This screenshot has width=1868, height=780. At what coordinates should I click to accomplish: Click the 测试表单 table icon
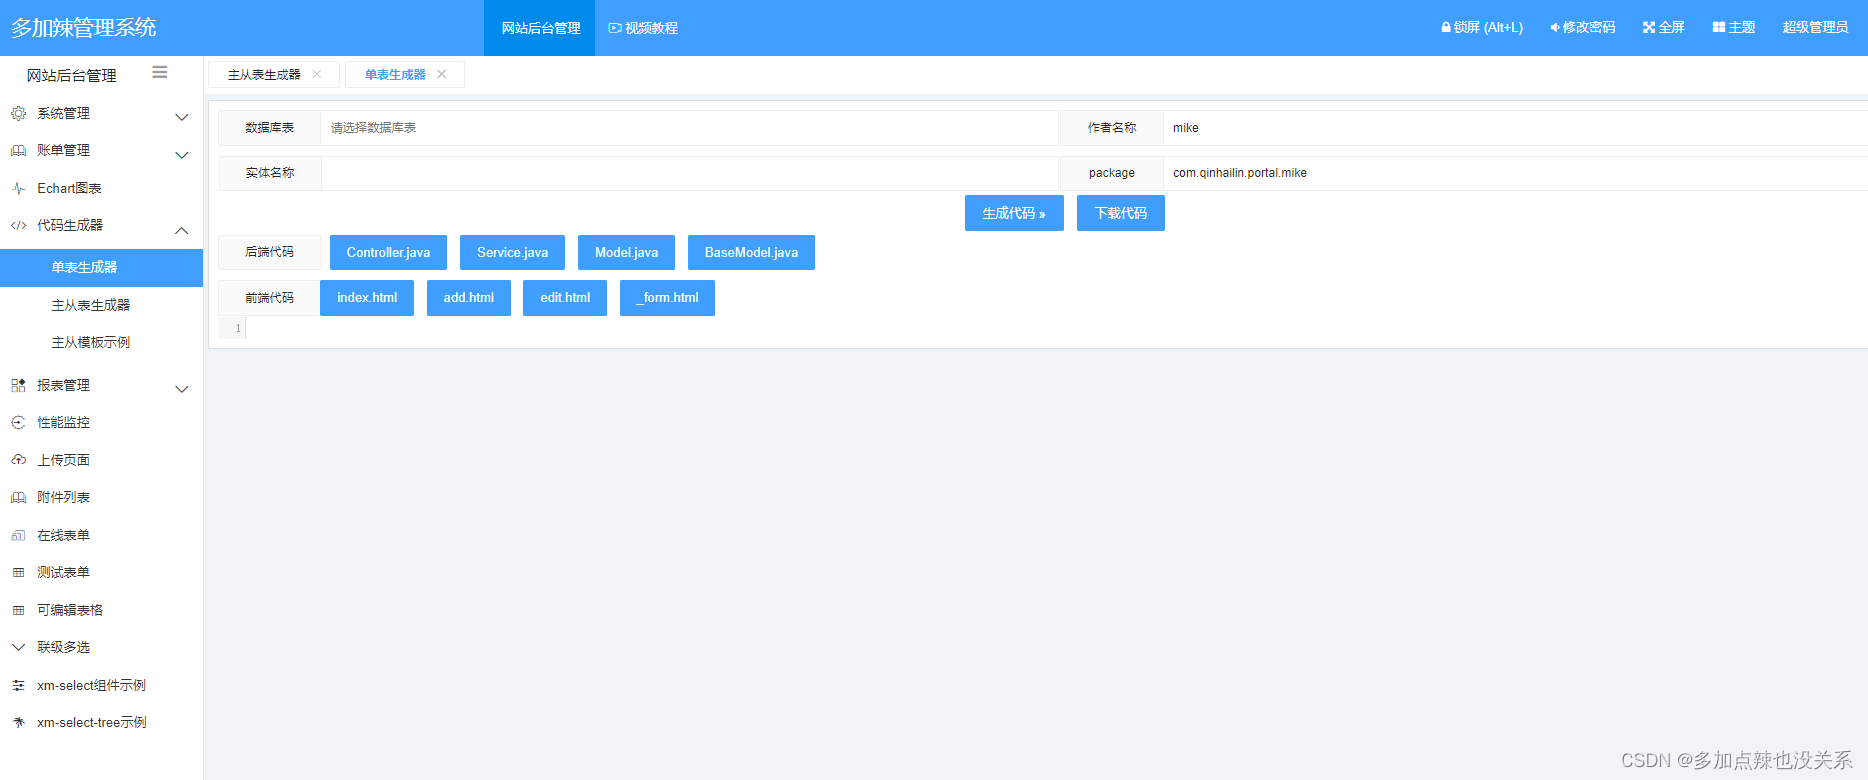(18, 572)
